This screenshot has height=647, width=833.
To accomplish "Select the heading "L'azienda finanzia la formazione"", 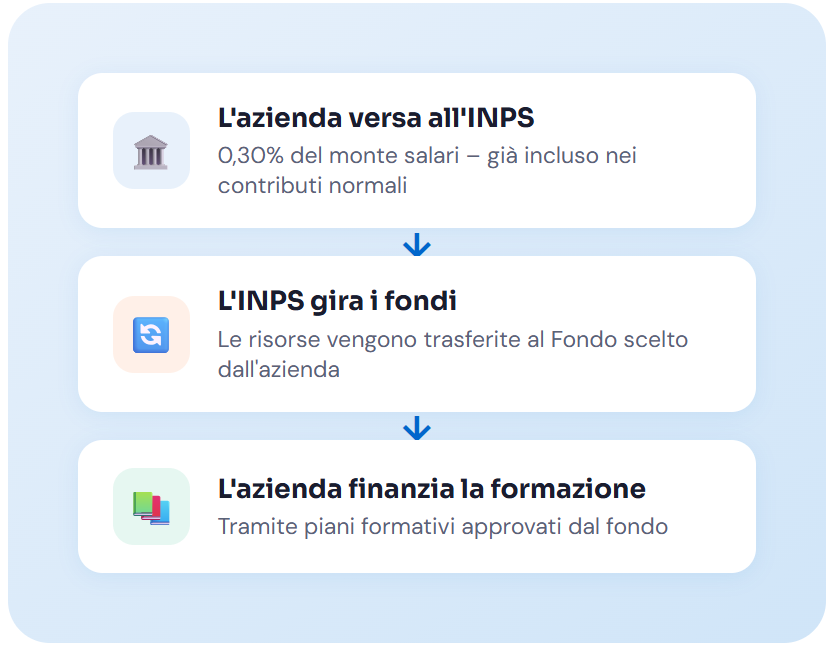I will [x=431, y=489].
